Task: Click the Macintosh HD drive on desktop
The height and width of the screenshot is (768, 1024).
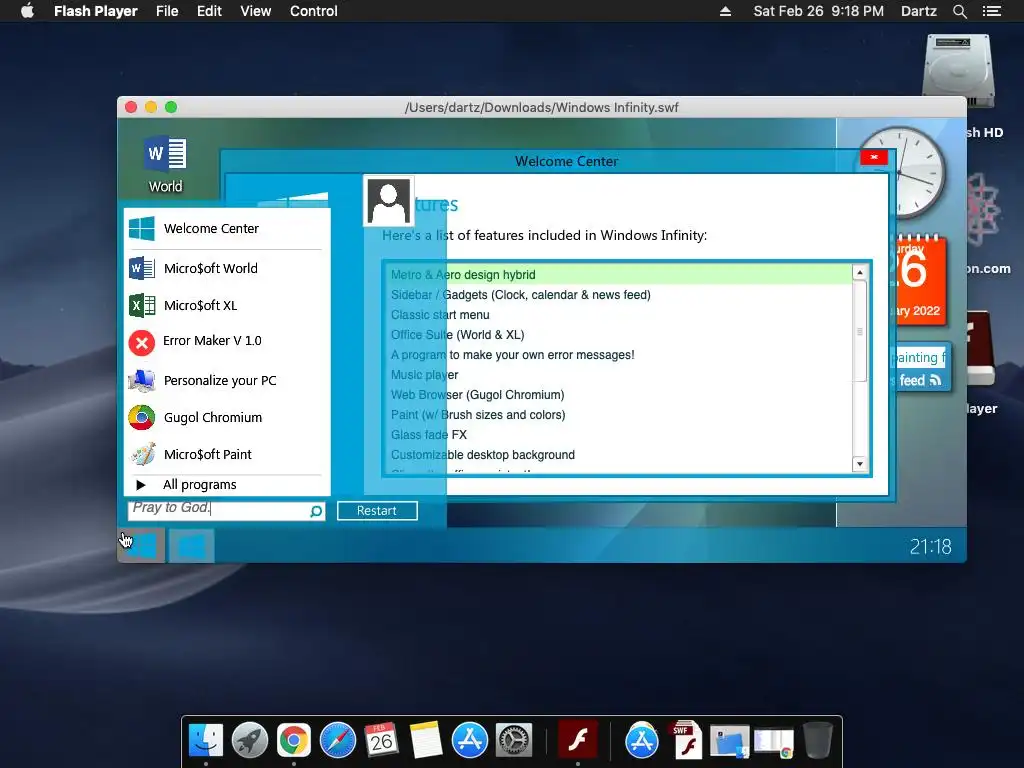Action: point(959,71)
